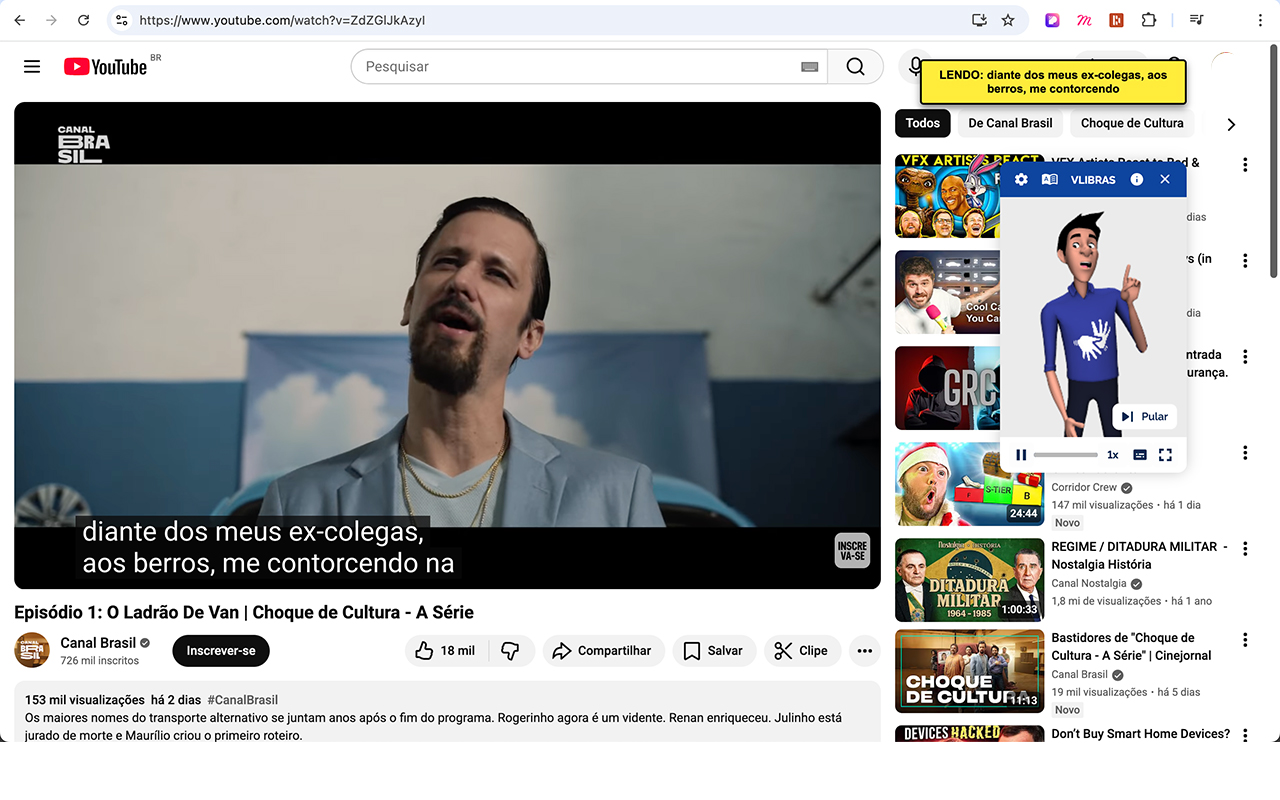Reload the browser page

click(x=84, y=20)
